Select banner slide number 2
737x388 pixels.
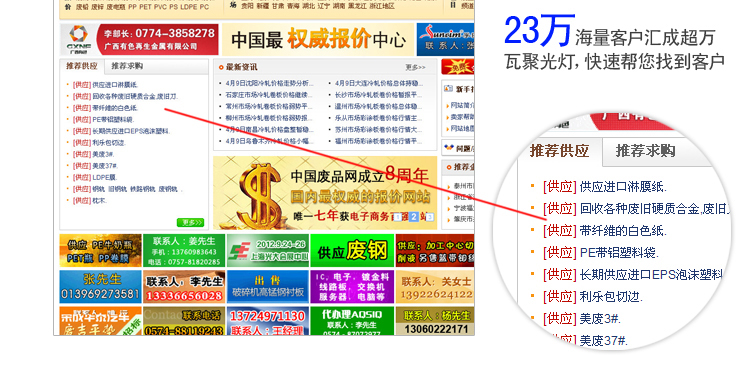414,217
